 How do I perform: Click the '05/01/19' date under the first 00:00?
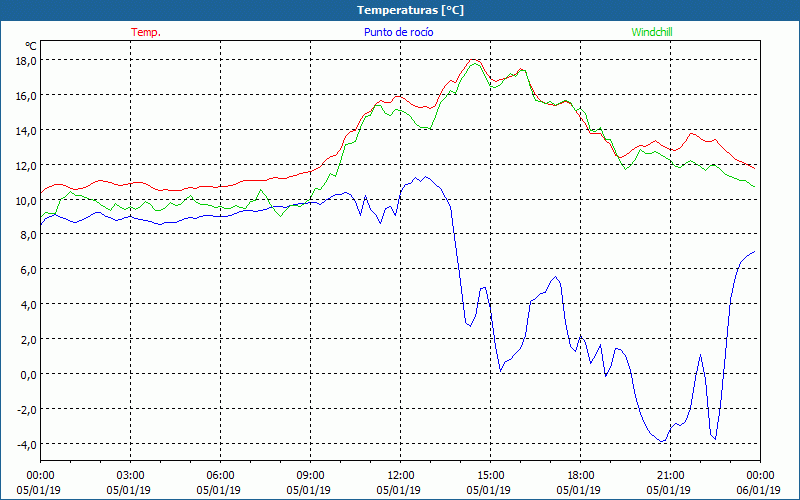click(x=39, y=490)
